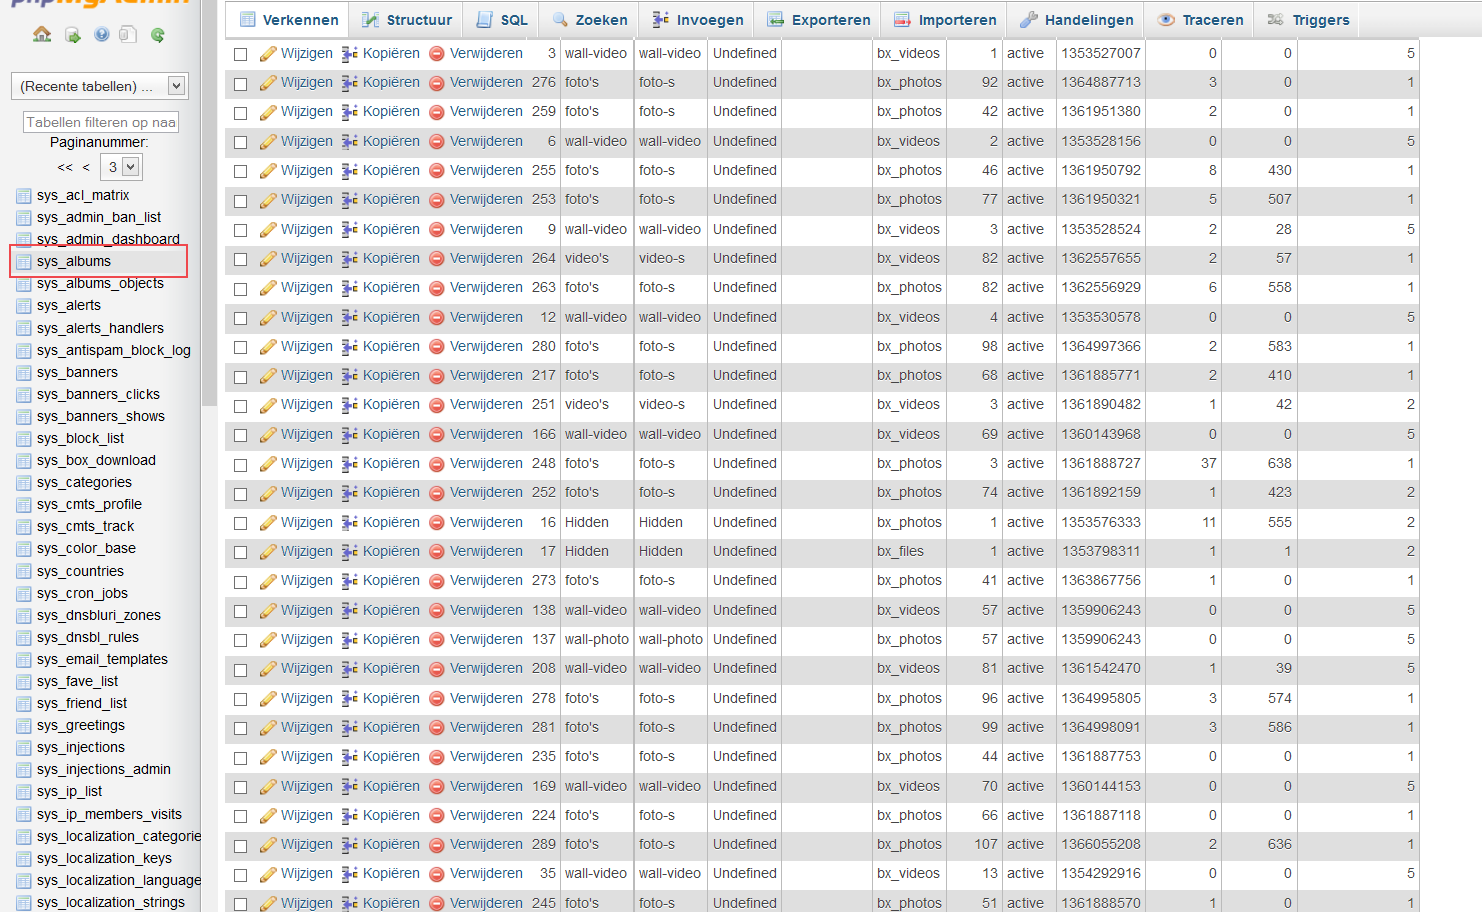Click red delete icon for row 276
Viewport: 1482px width, 912px height.
(x=436, y=83)
